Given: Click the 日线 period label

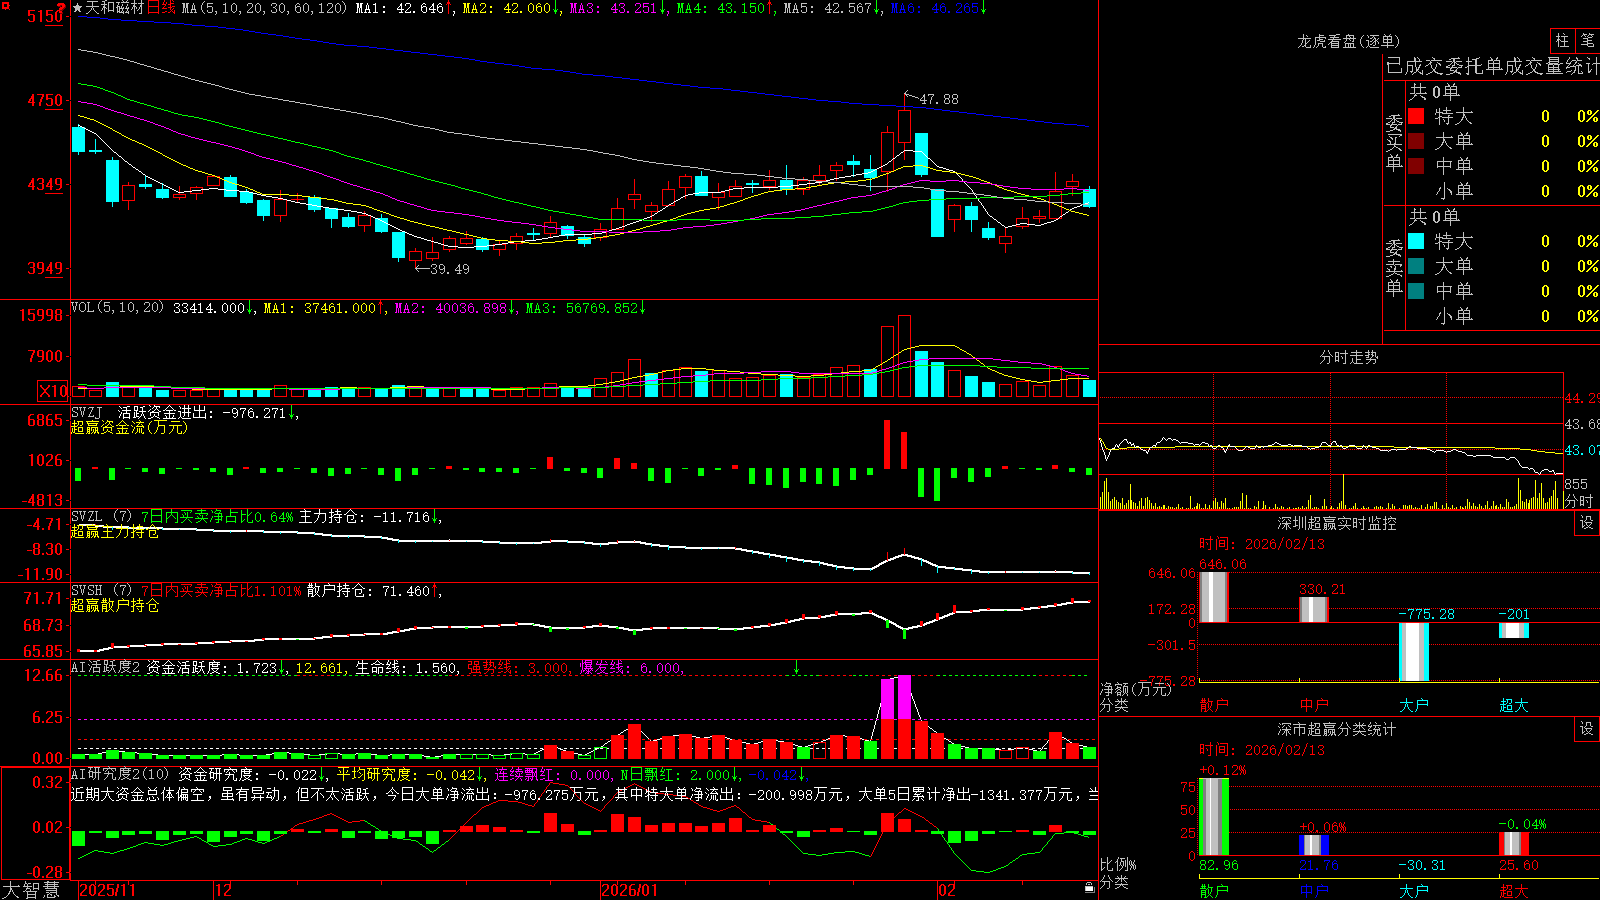Looking at the screenshot, I should 161,8.
